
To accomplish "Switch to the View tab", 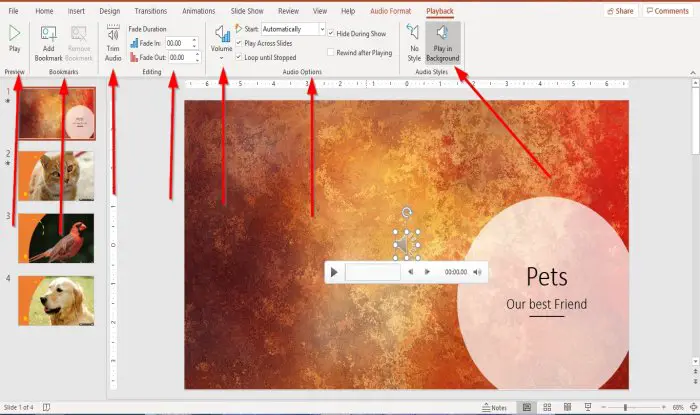I will (320, 11).
